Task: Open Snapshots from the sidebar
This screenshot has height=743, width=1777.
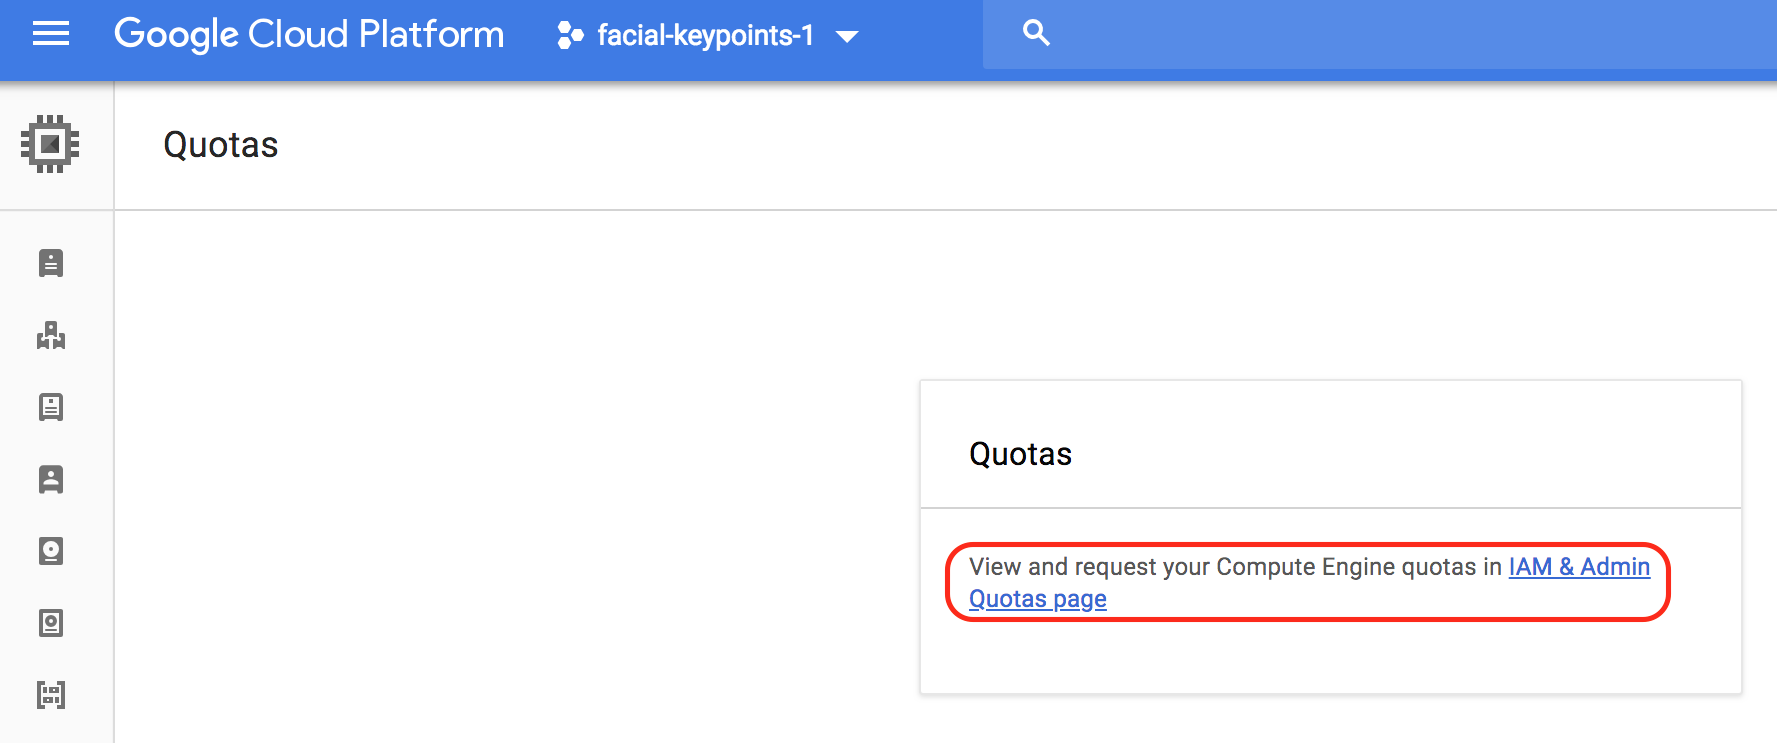Action: [51, 623]
